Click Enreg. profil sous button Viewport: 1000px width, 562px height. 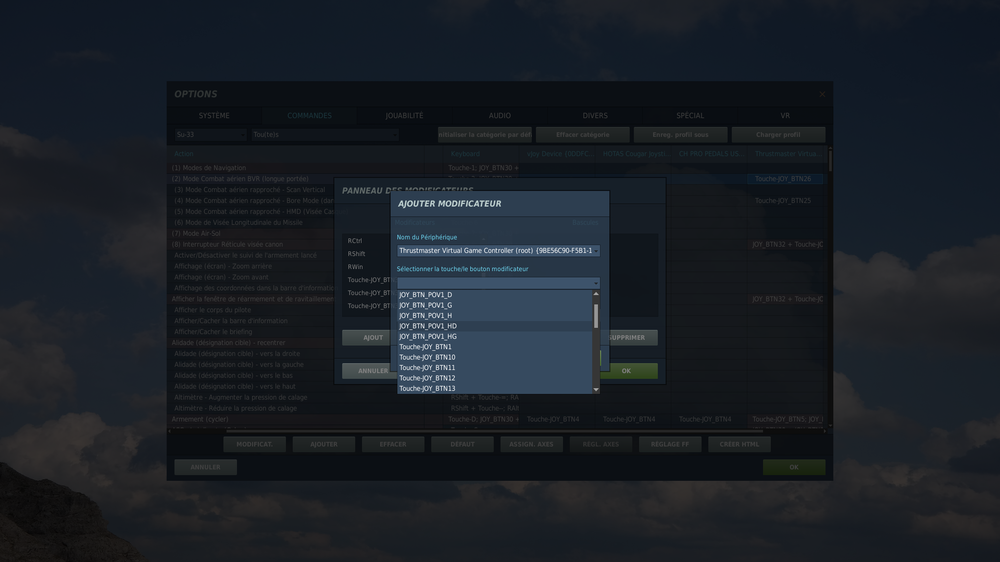(x=680, y=135)
